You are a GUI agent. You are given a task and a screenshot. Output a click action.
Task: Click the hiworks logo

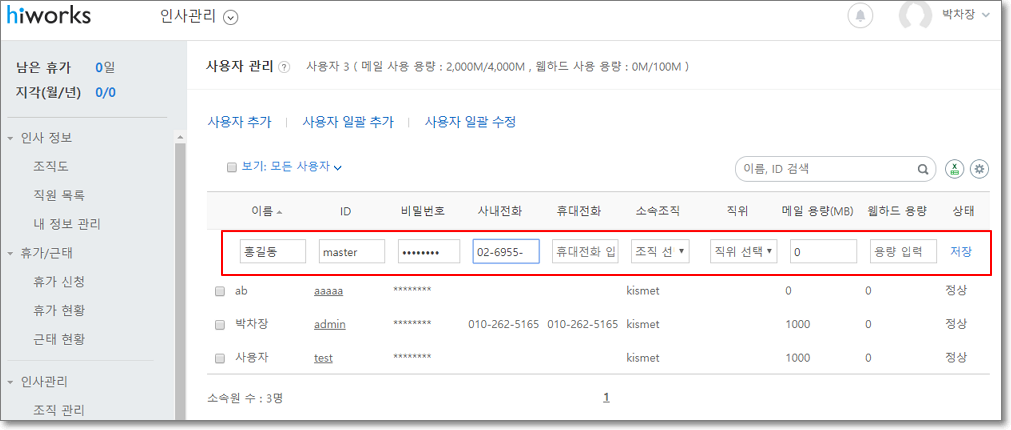[48, 15]
